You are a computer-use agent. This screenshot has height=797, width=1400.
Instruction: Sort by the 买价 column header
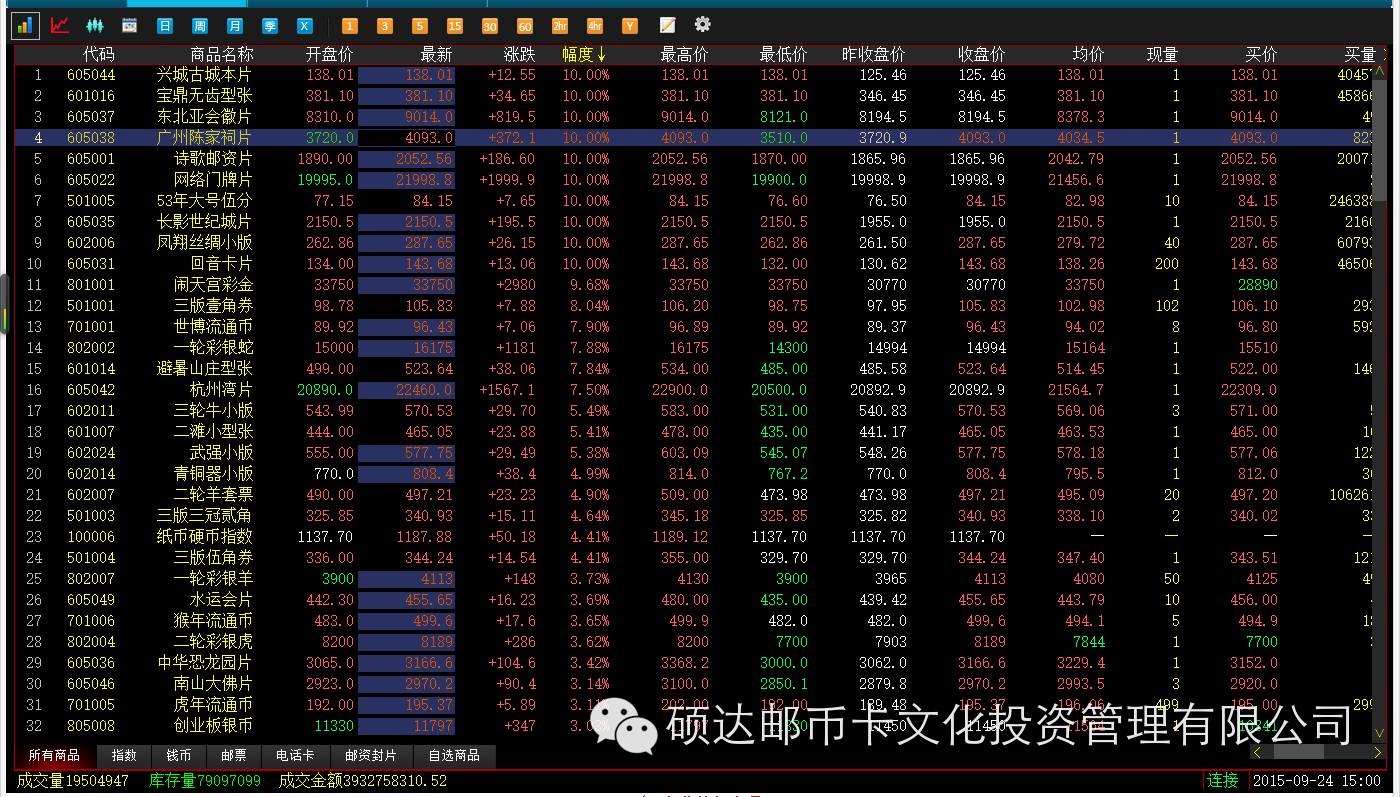coord(1262,55)
